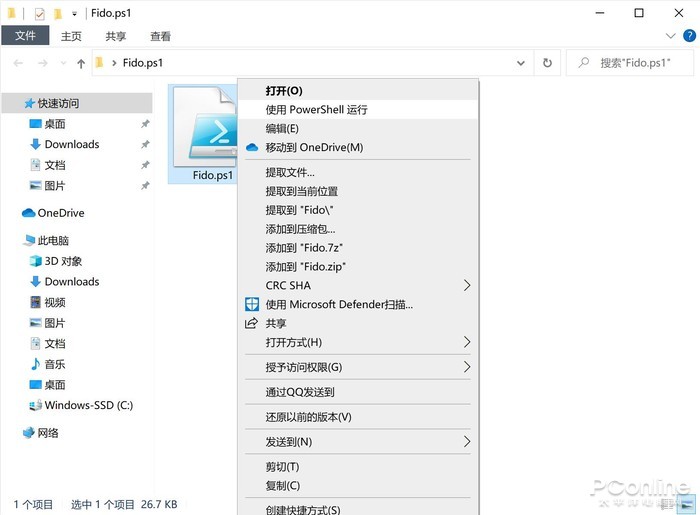Select the 3D 对象 folder

click(63, 261)
